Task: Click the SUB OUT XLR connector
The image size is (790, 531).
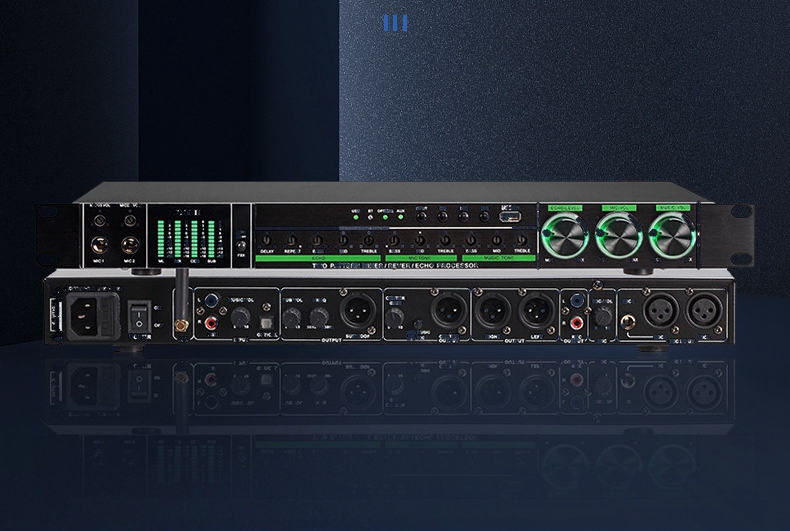Action: (357, 311)
